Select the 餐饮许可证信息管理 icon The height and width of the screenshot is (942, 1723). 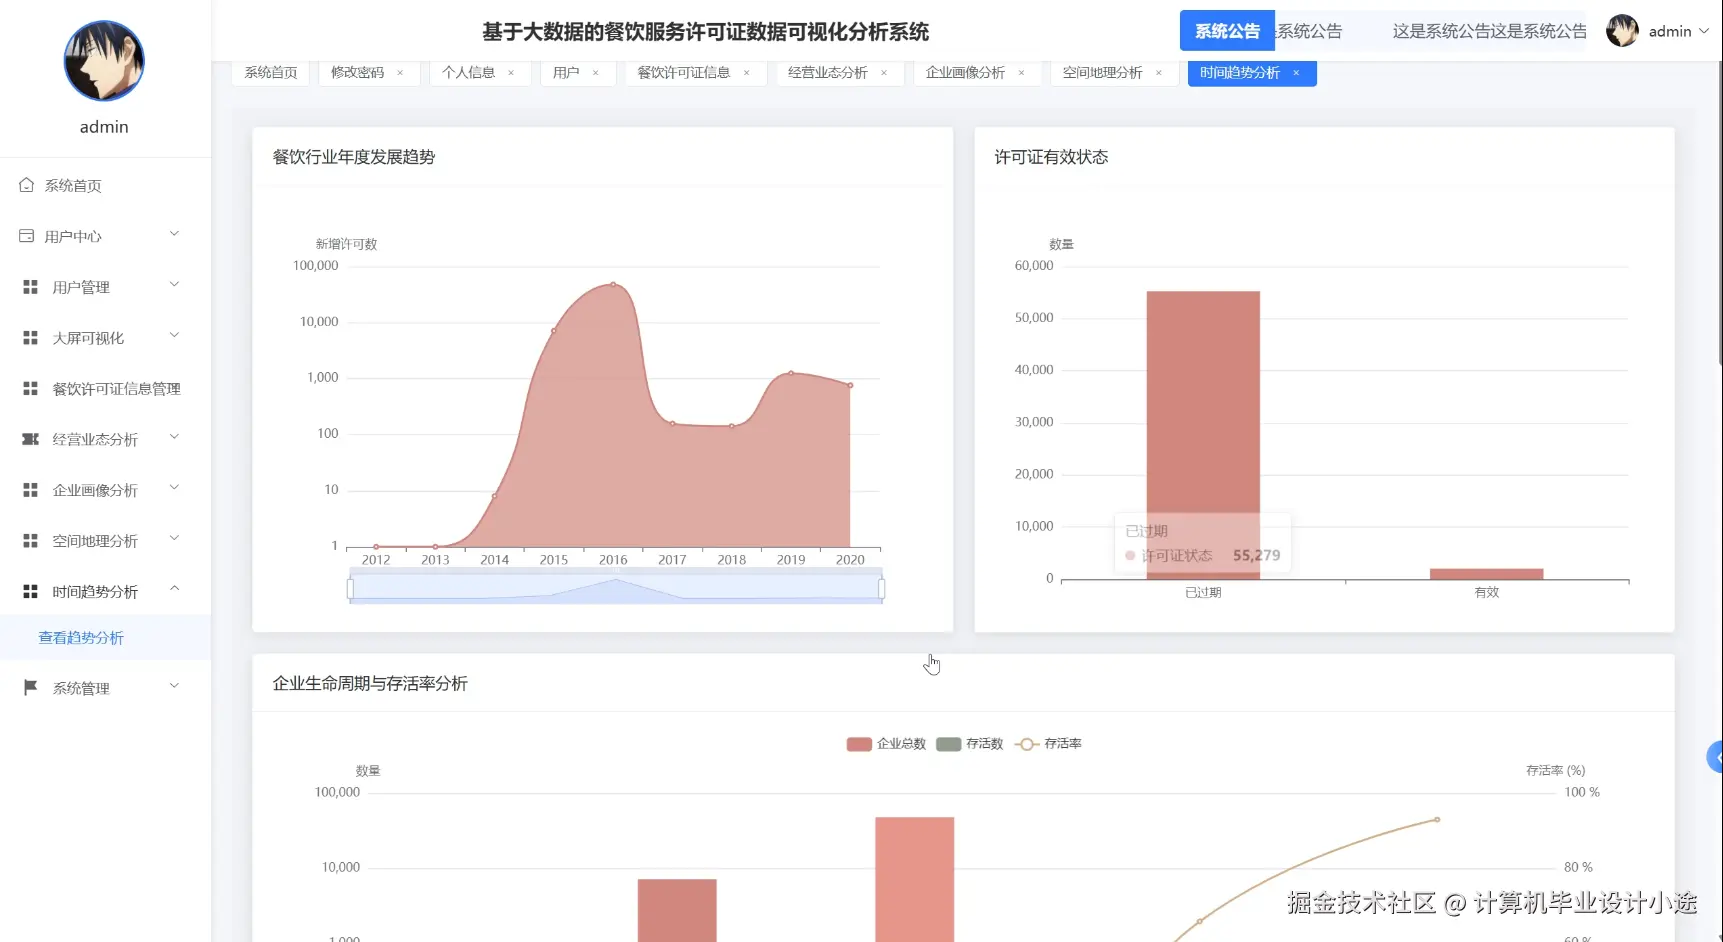tap(29, 388)
